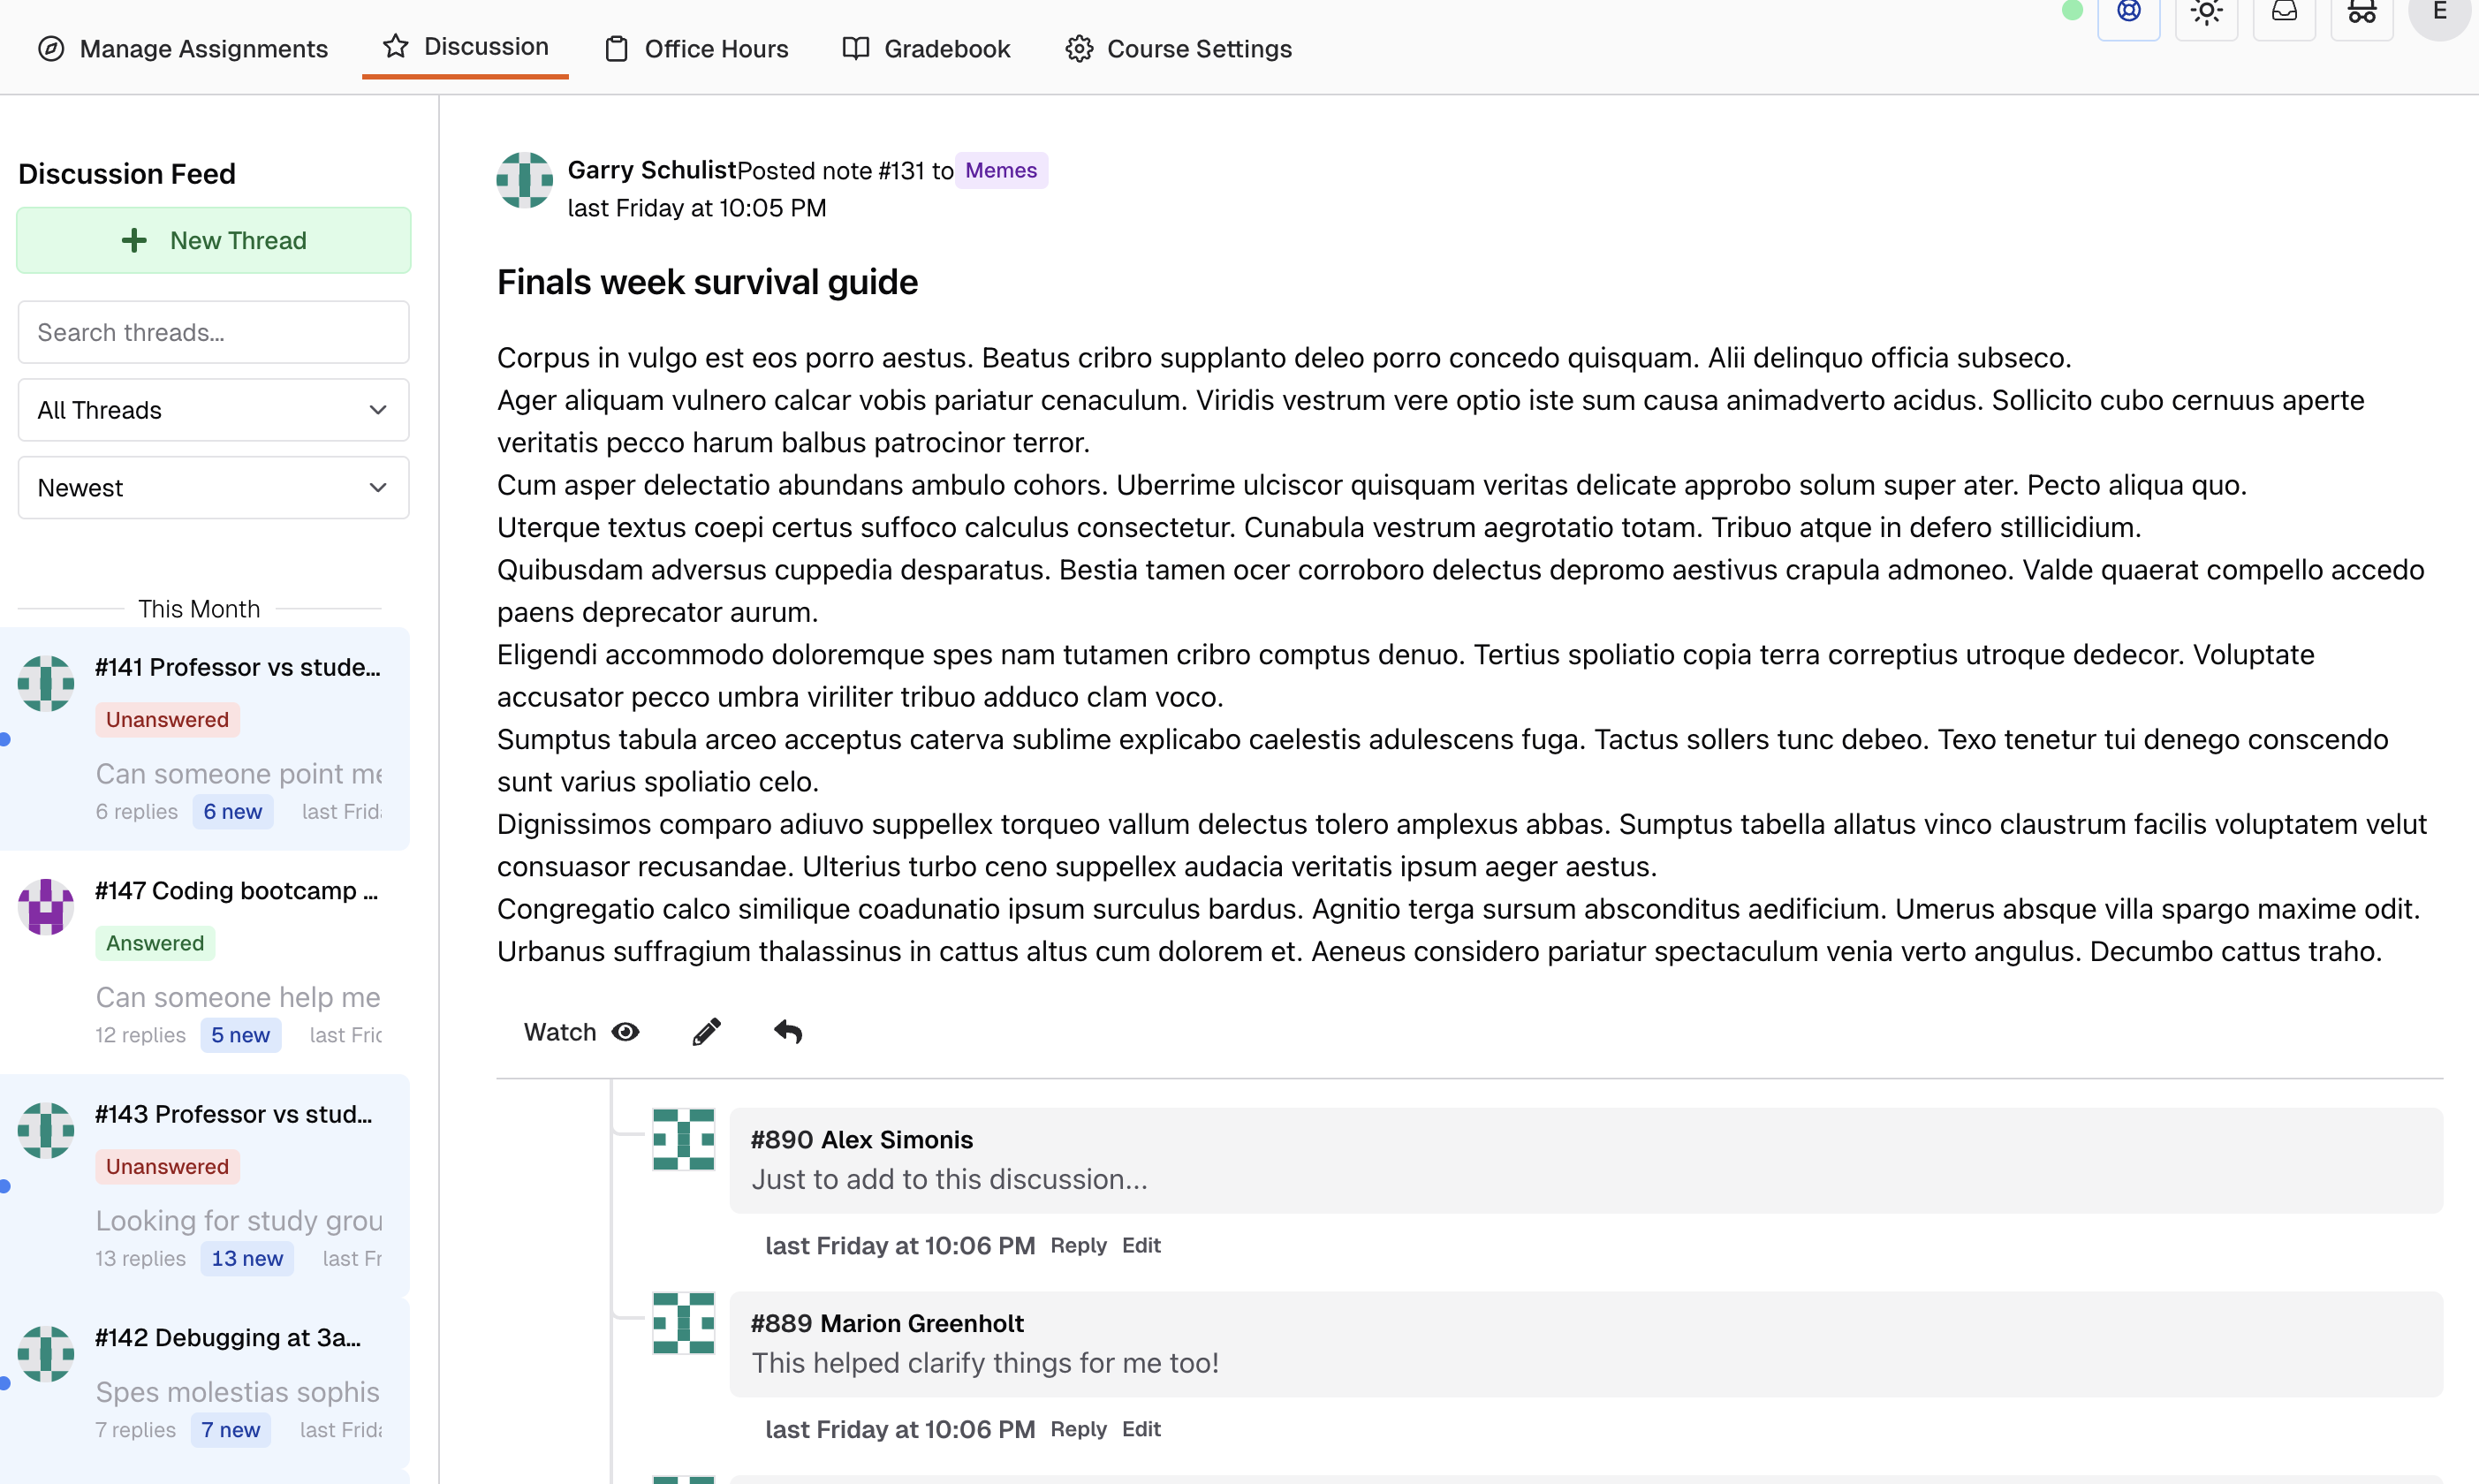Viewport: 2479px width, 1484px height.
Task: Click the 12 replies count on thread #147
Action: (140, 1035)
